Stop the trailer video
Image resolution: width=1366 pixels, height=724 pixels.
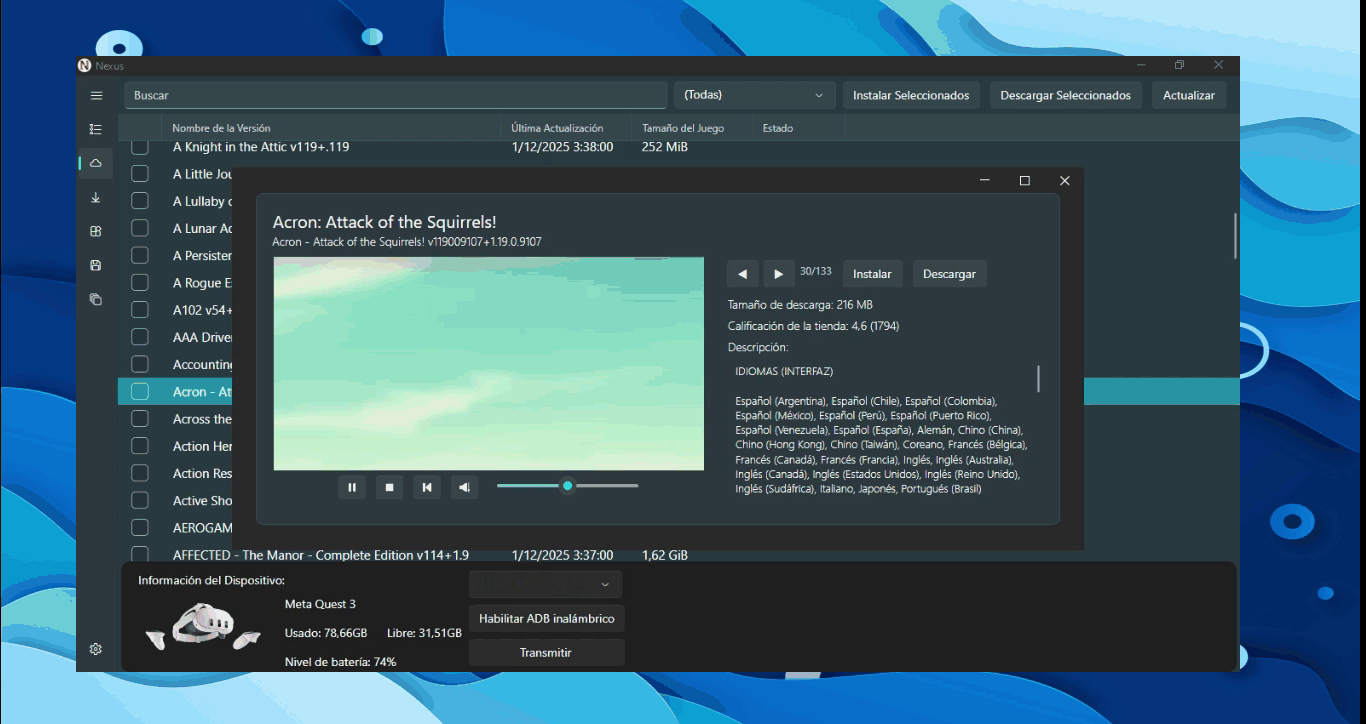pos(389,487)
